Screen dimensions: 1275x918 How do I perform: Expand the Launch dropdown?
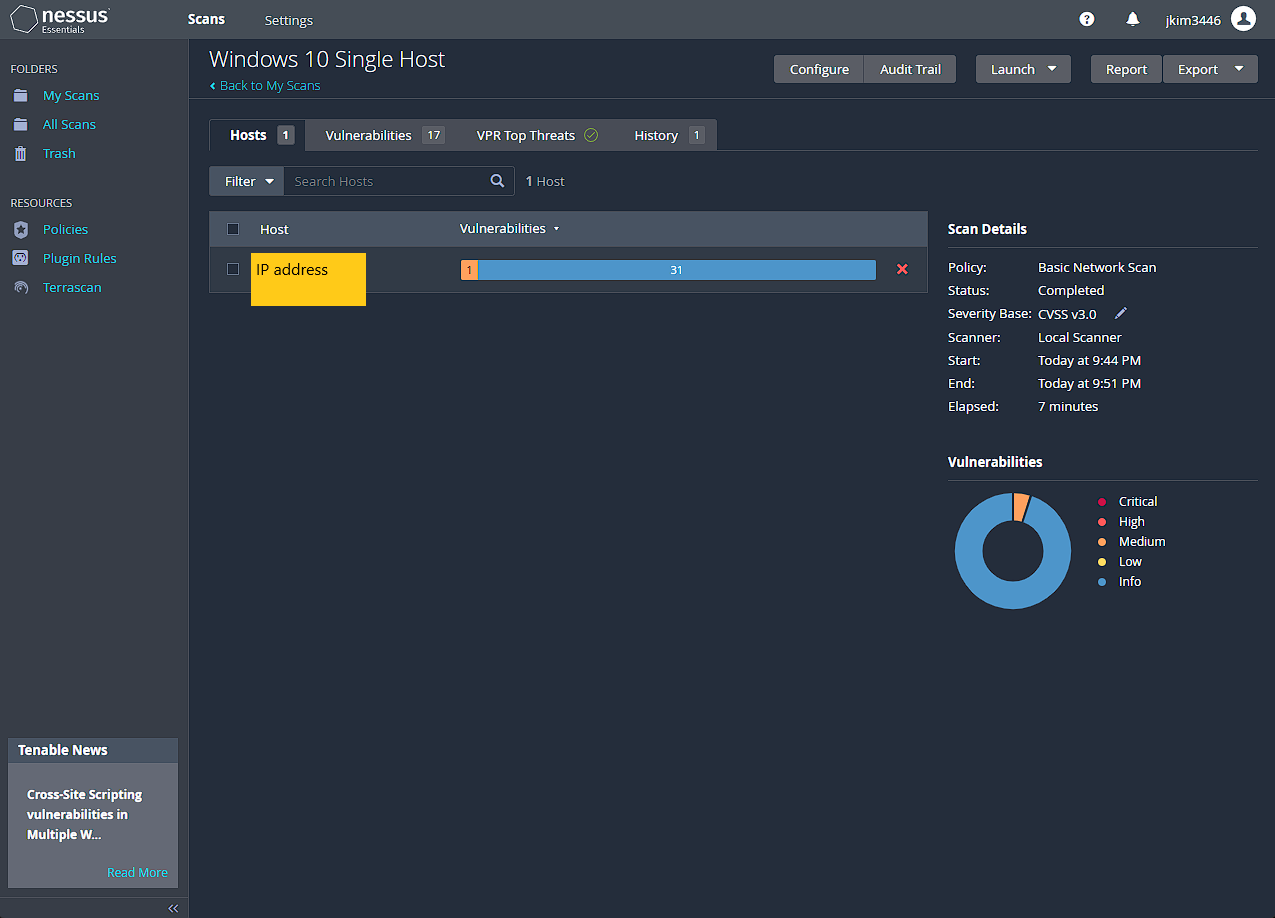click(x=1023, y=69)
